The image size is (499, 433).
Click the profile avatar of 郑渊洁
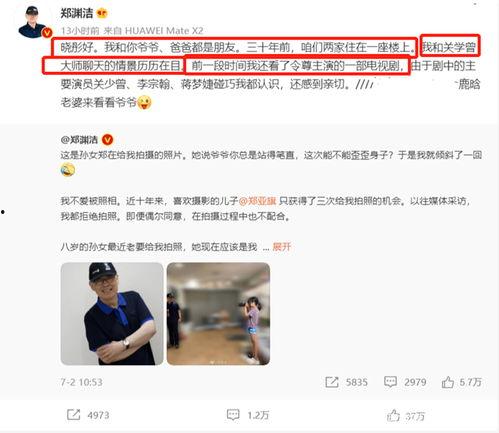pos(33,22)
